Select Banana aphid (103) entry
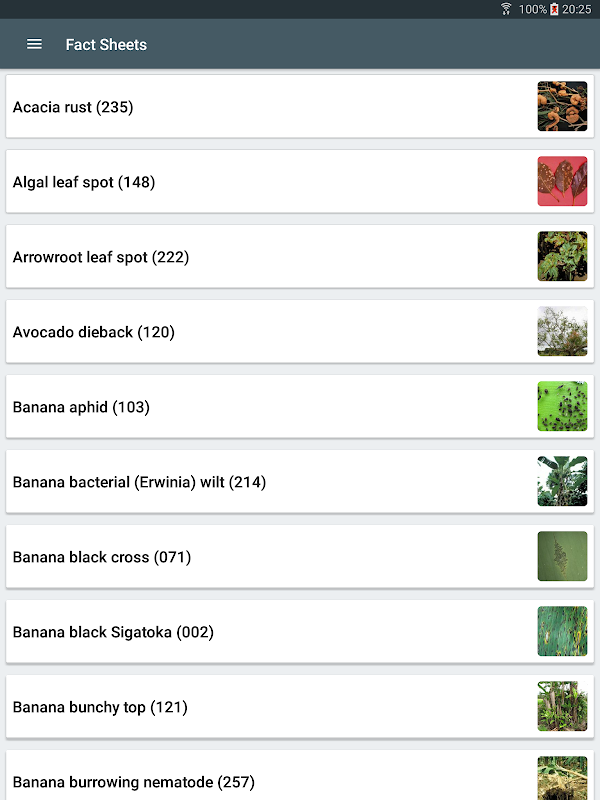The height and width of the screenshot is (800, 600). [300, 406]
